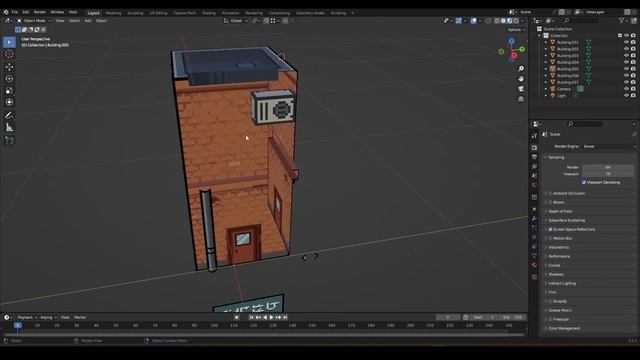
Task: Jump to the end frame of the timeline
Action: pyautogui.click(x=285, y=317)
